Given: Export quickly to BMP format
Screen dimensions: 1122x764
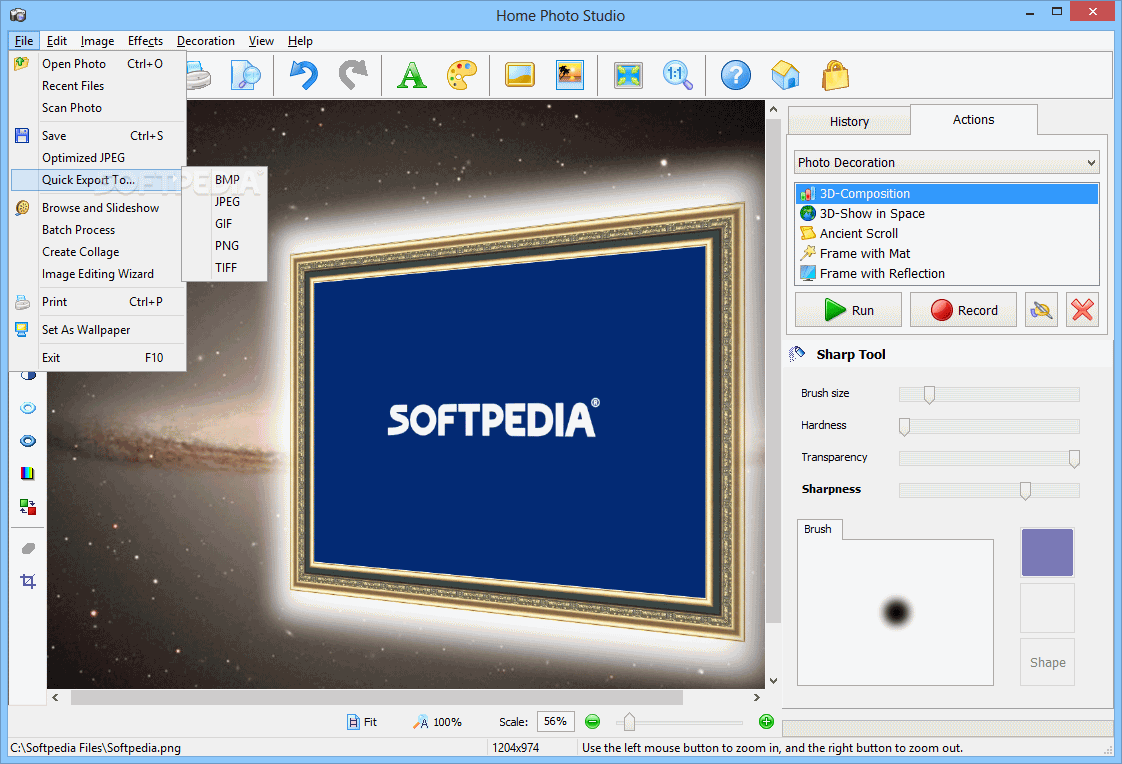Looking at the screenshot, I should 226,180.
